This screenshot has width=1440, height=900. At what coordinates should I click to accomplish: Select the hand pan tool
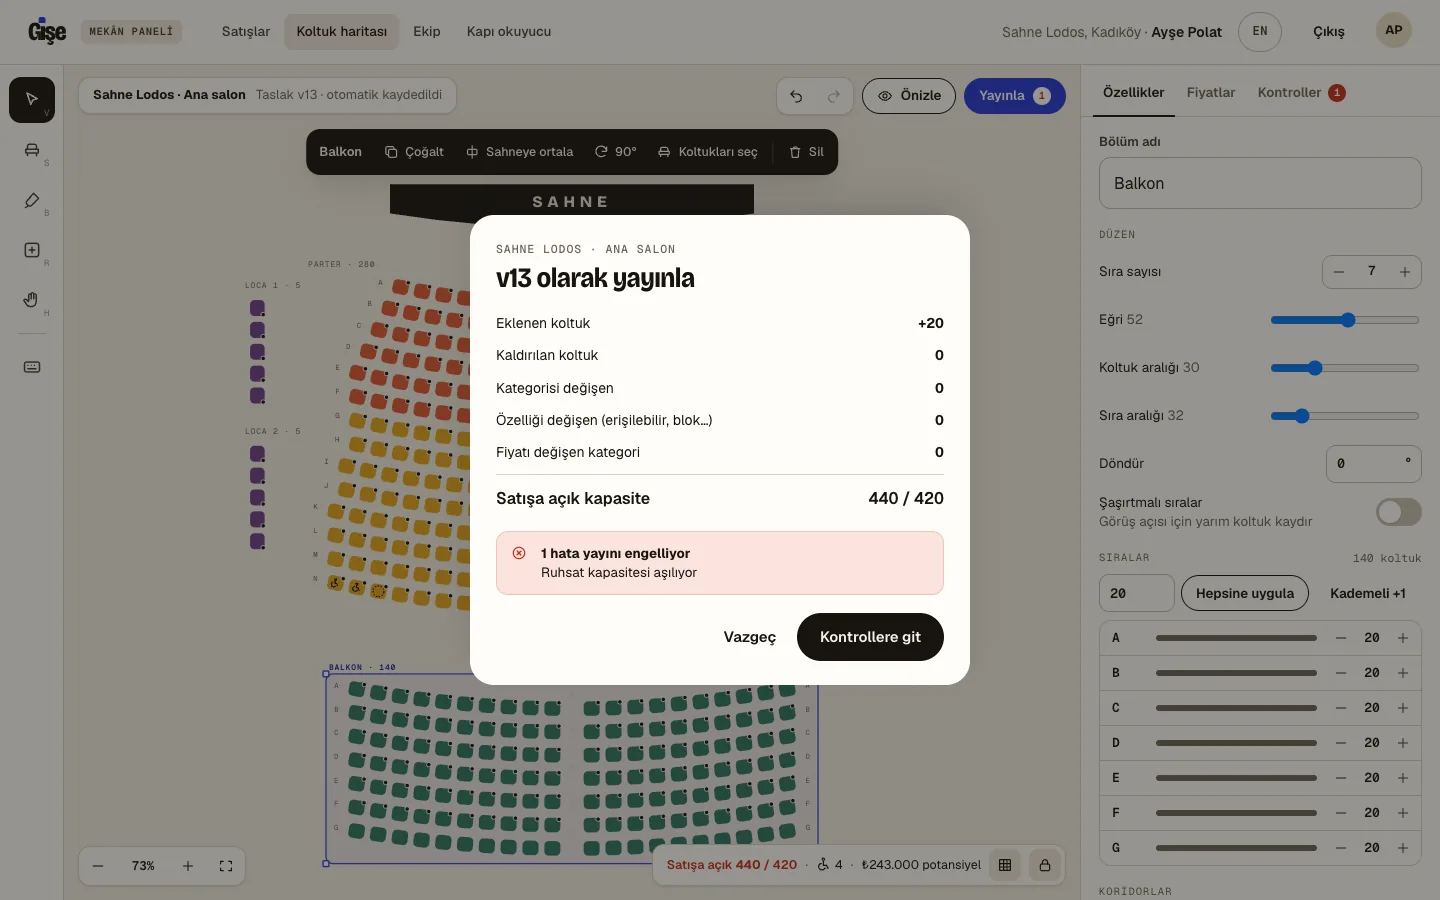[x=32, y=300]
